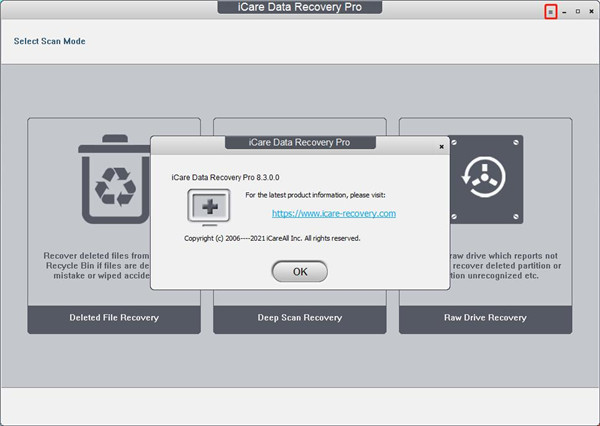Click the recycle bin icon
The height and width of the screenshot is (426, 600).
[114, 179]
